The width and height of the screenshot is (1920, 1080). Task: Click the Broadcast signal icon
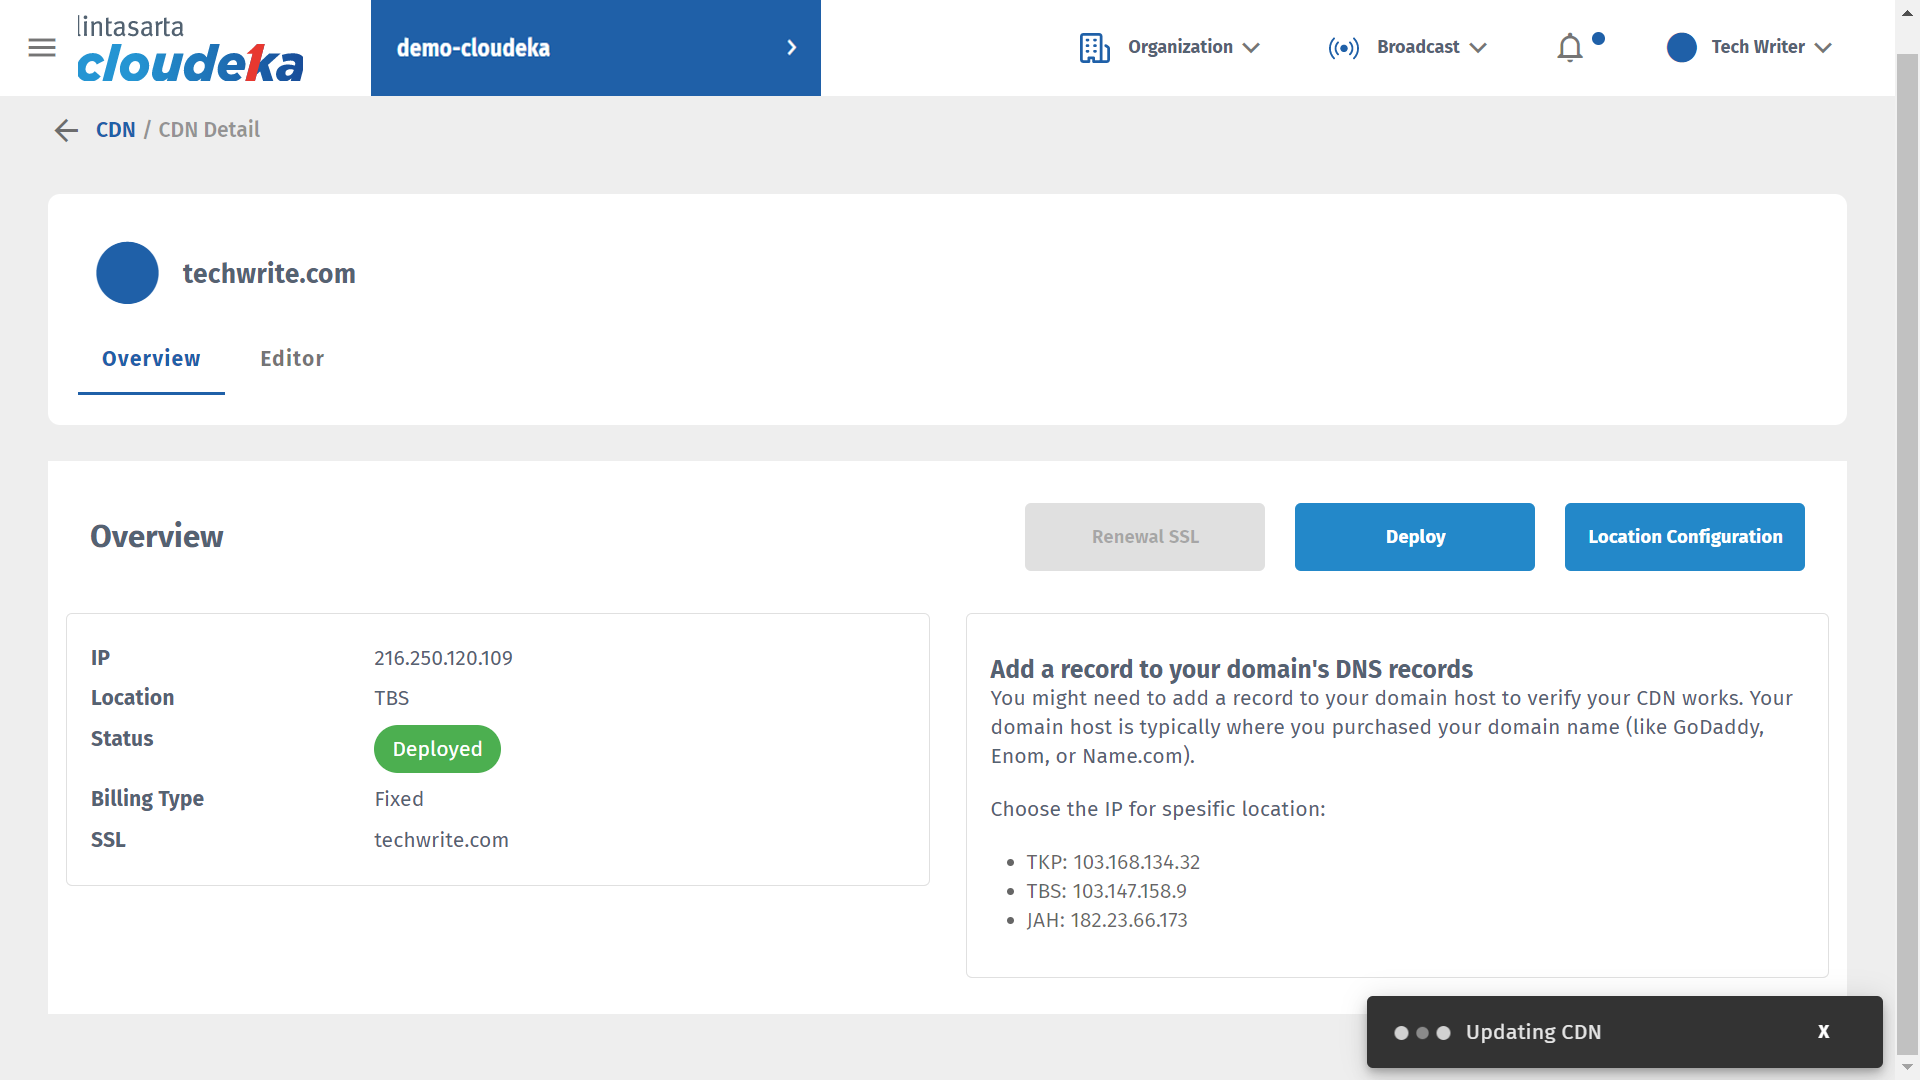click(1343, 48)
